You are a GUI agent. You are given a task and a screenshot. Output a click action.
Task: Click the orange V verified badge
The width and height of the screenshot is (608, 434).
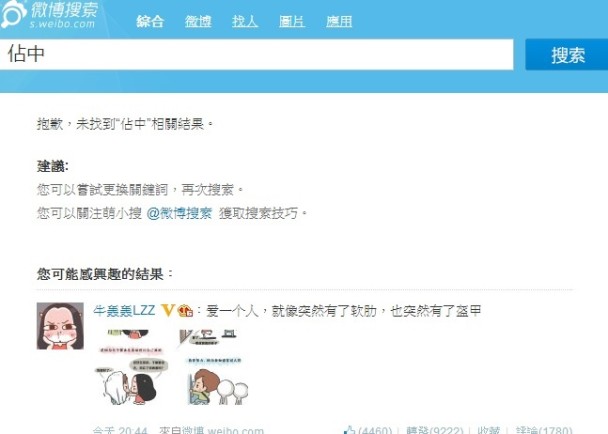tap(168, 310)
